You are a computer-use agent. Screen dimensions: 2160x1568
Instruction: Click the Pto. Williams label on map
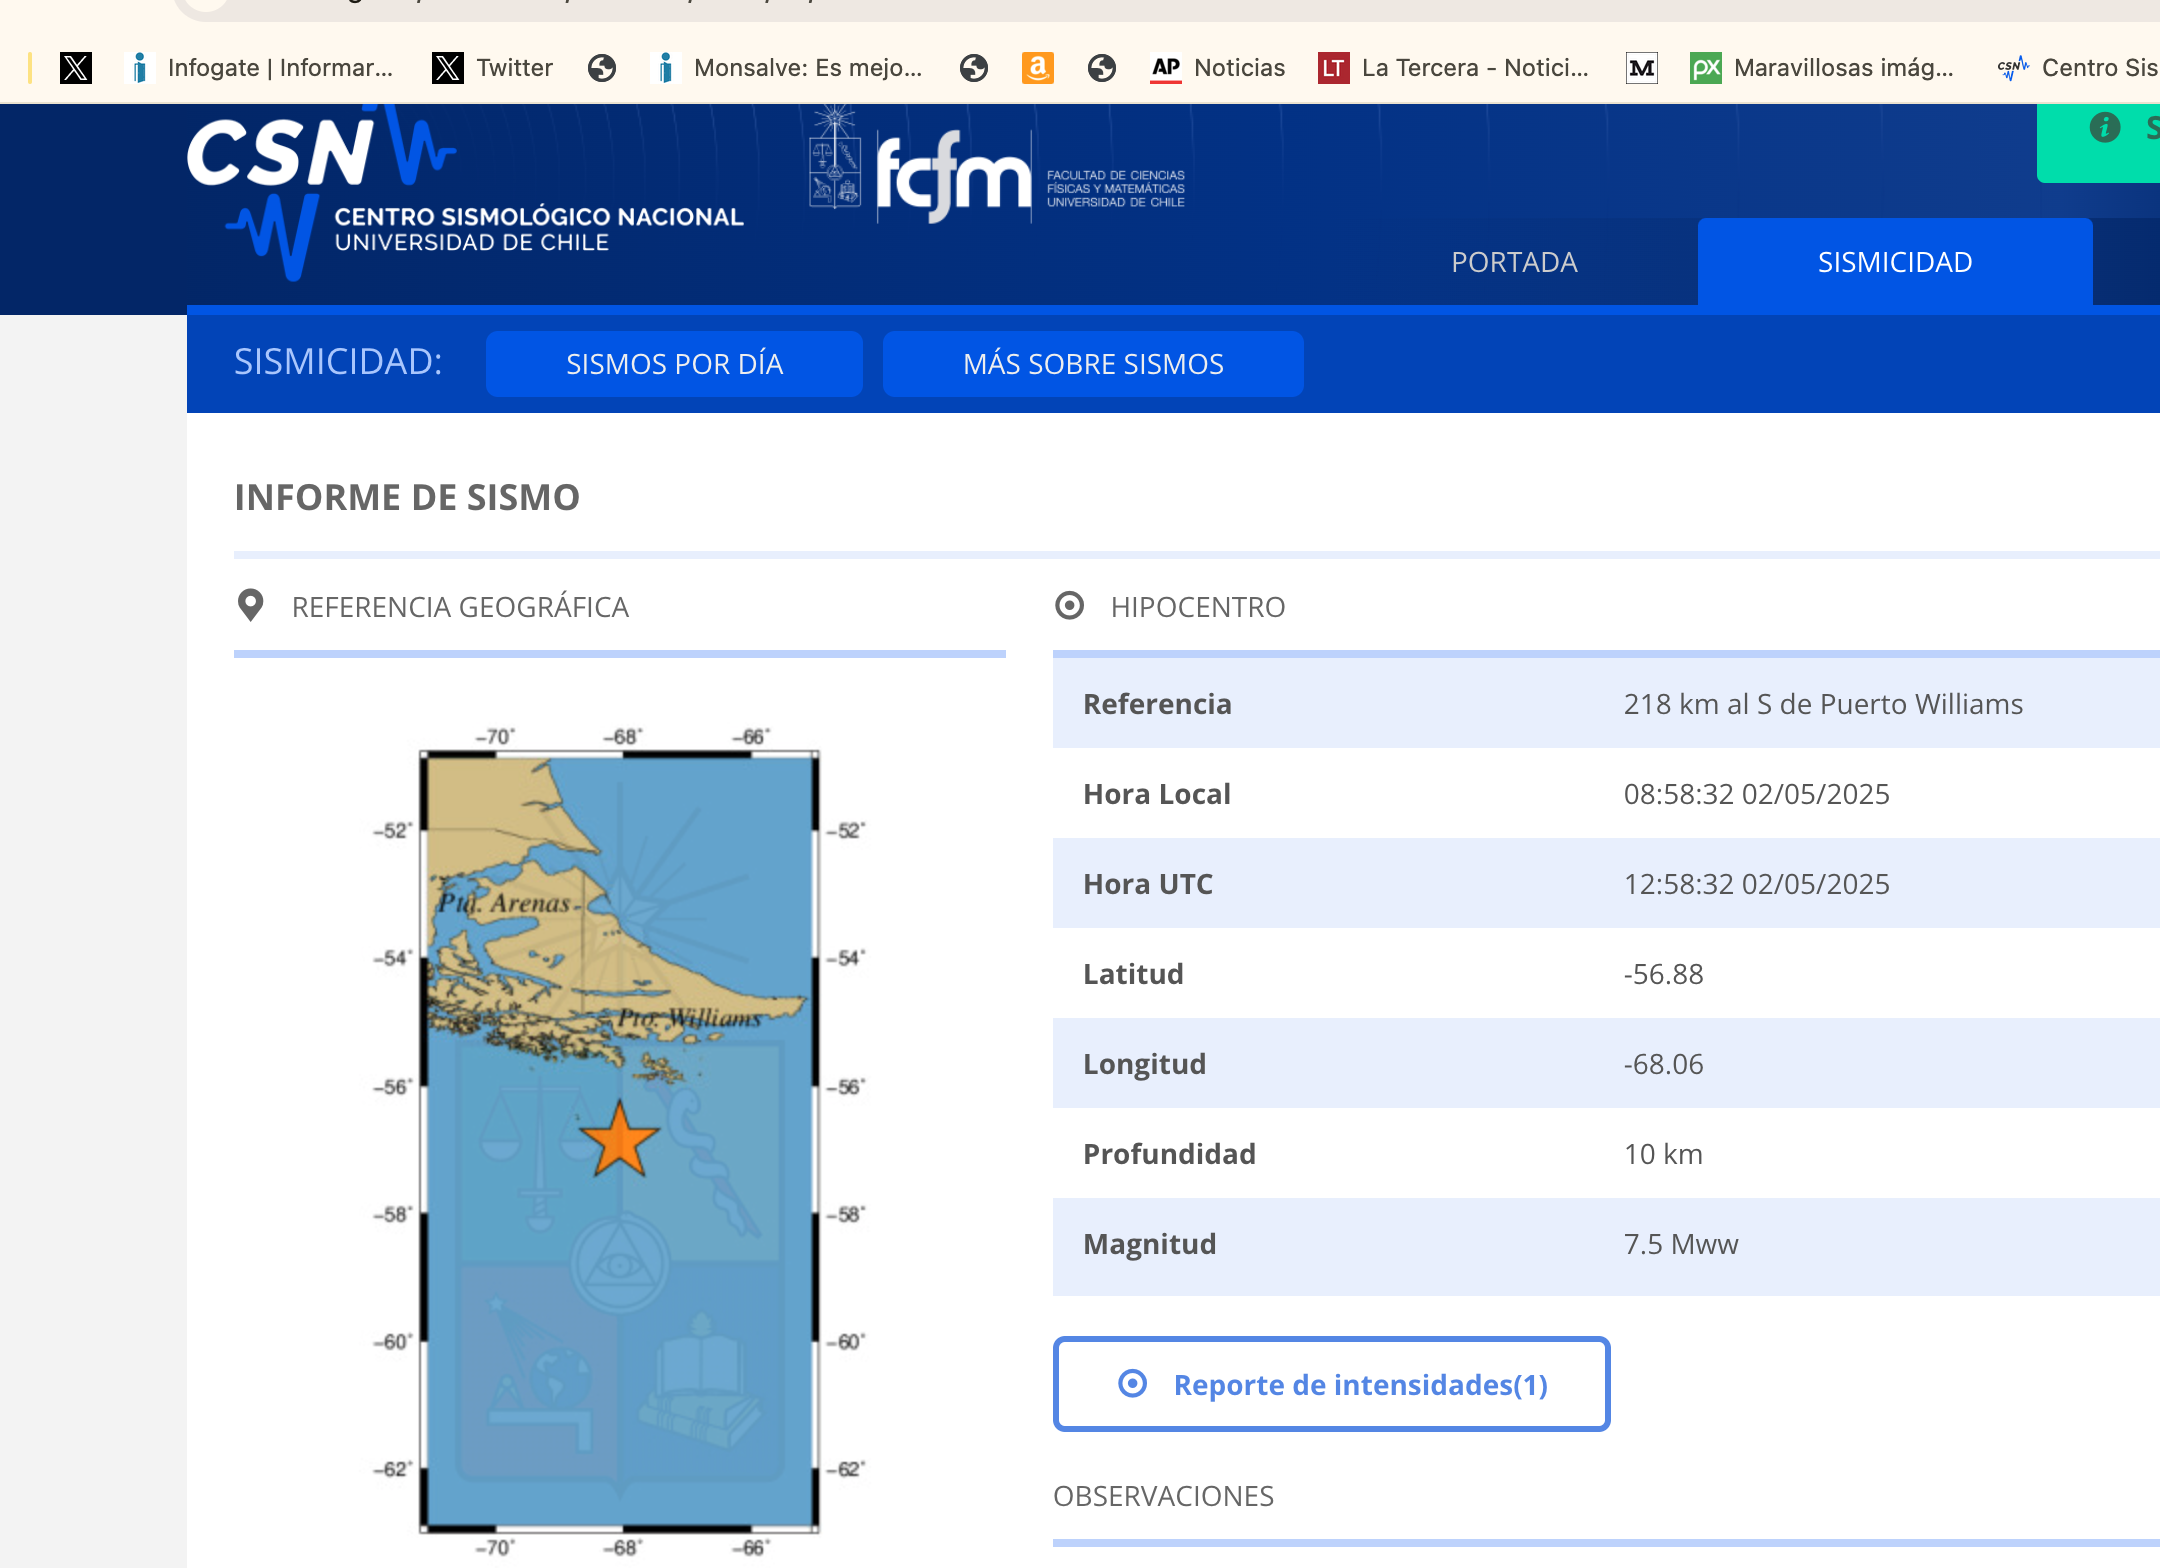pyautogui.click(x=690, y=1018)
